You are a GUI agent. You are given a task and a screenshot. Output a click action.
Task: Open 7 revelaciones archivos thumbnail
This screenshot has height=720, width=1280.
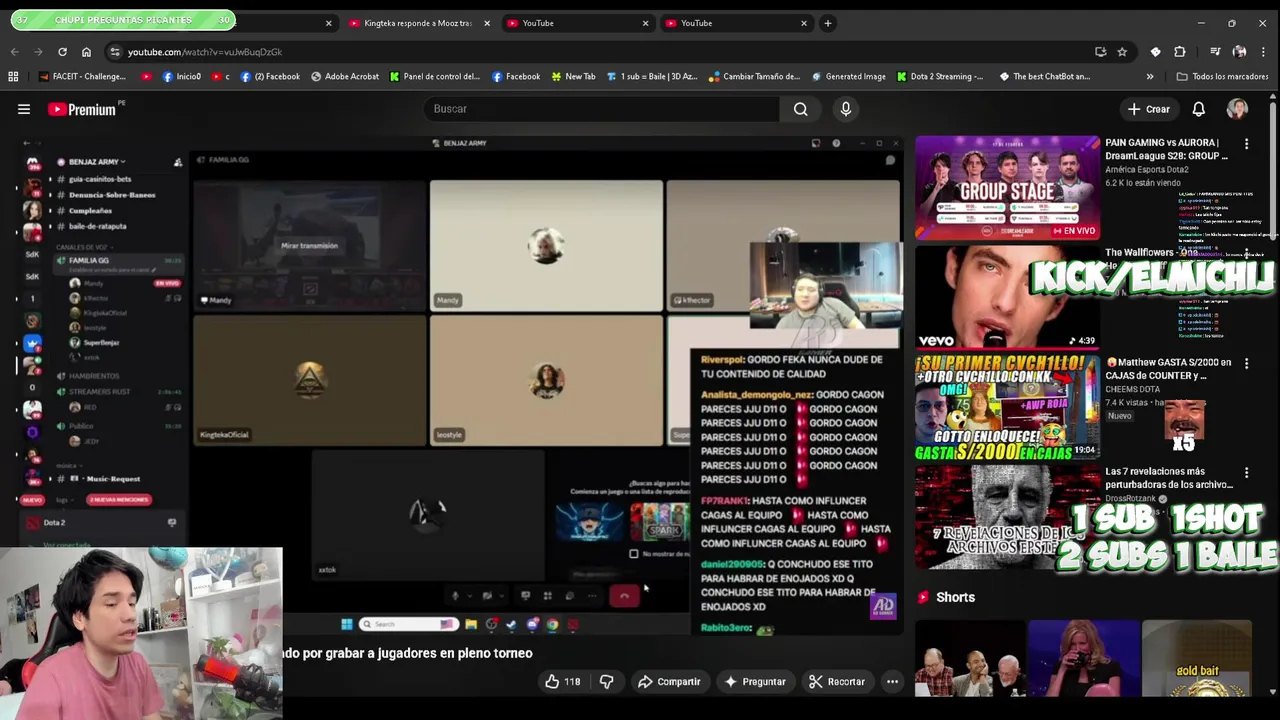point(1007,515)
